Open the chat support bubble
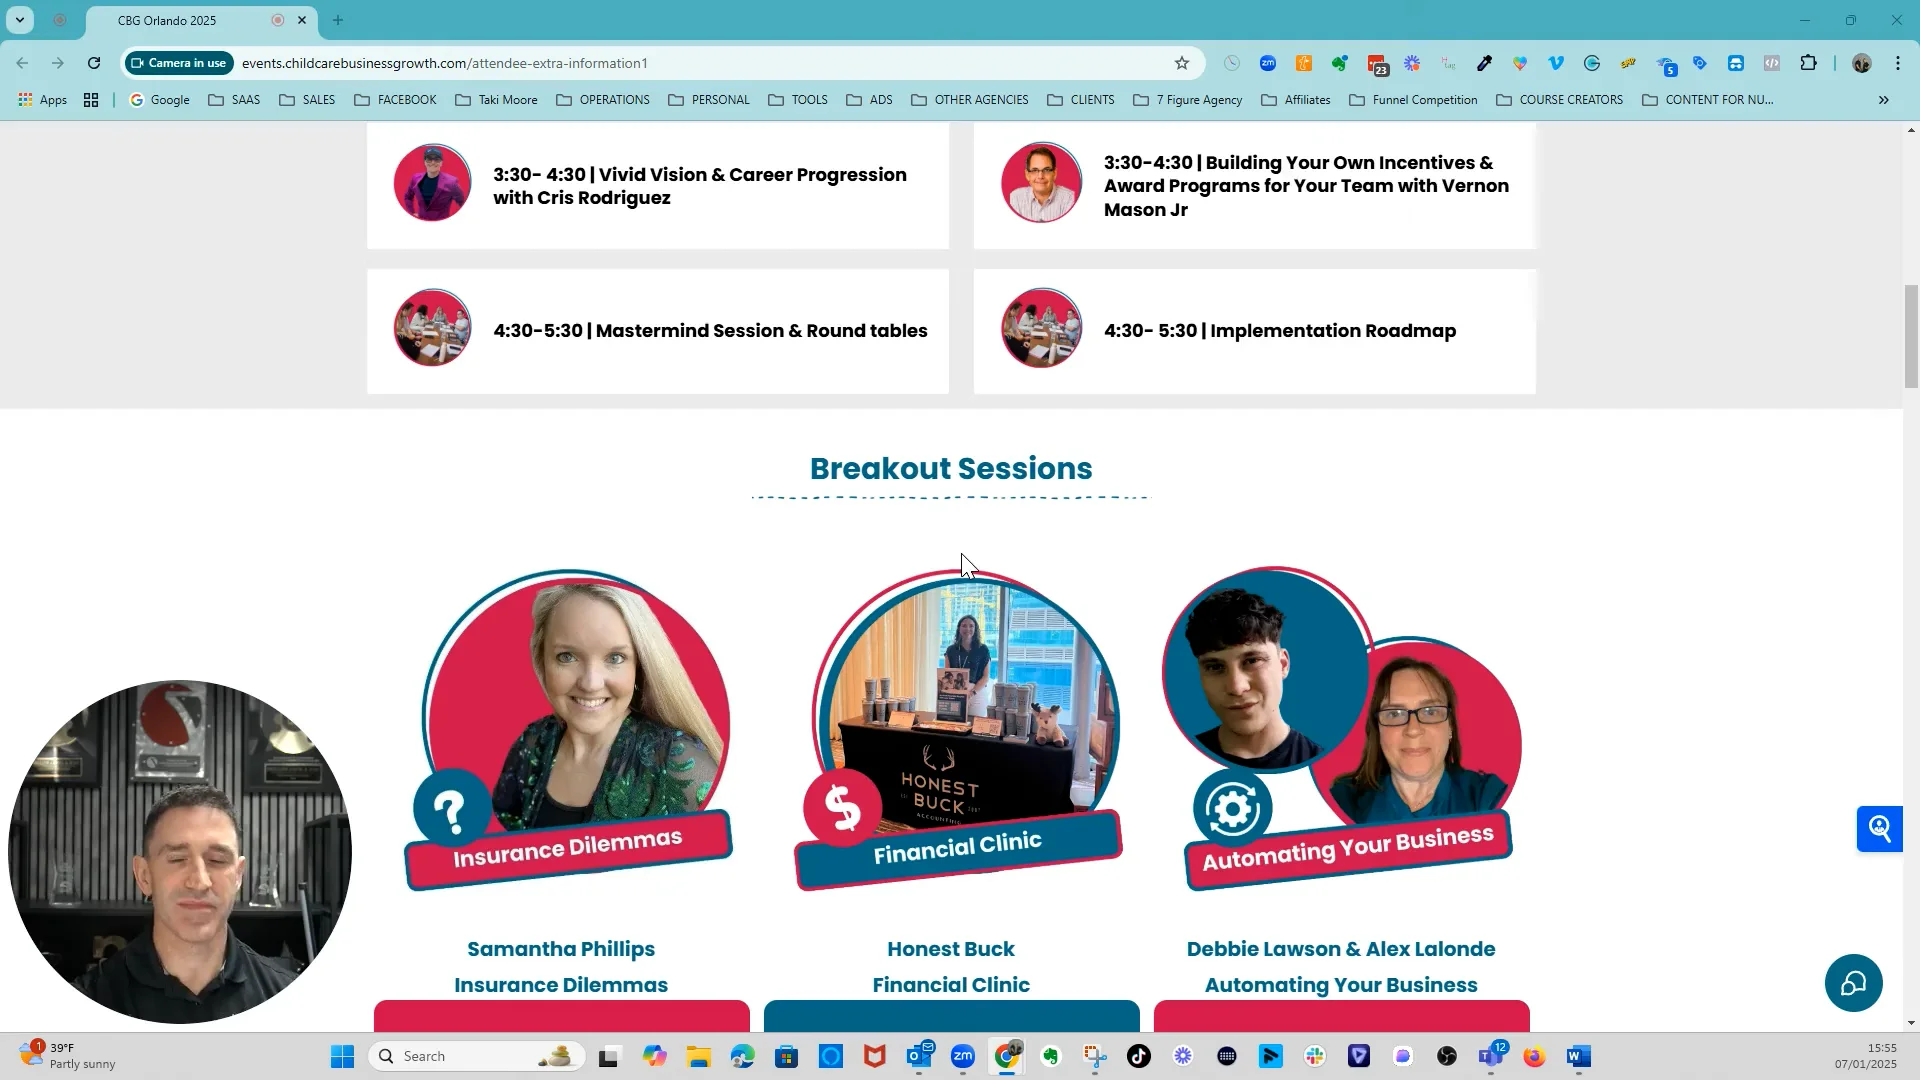 click(x=1853, y=983)
